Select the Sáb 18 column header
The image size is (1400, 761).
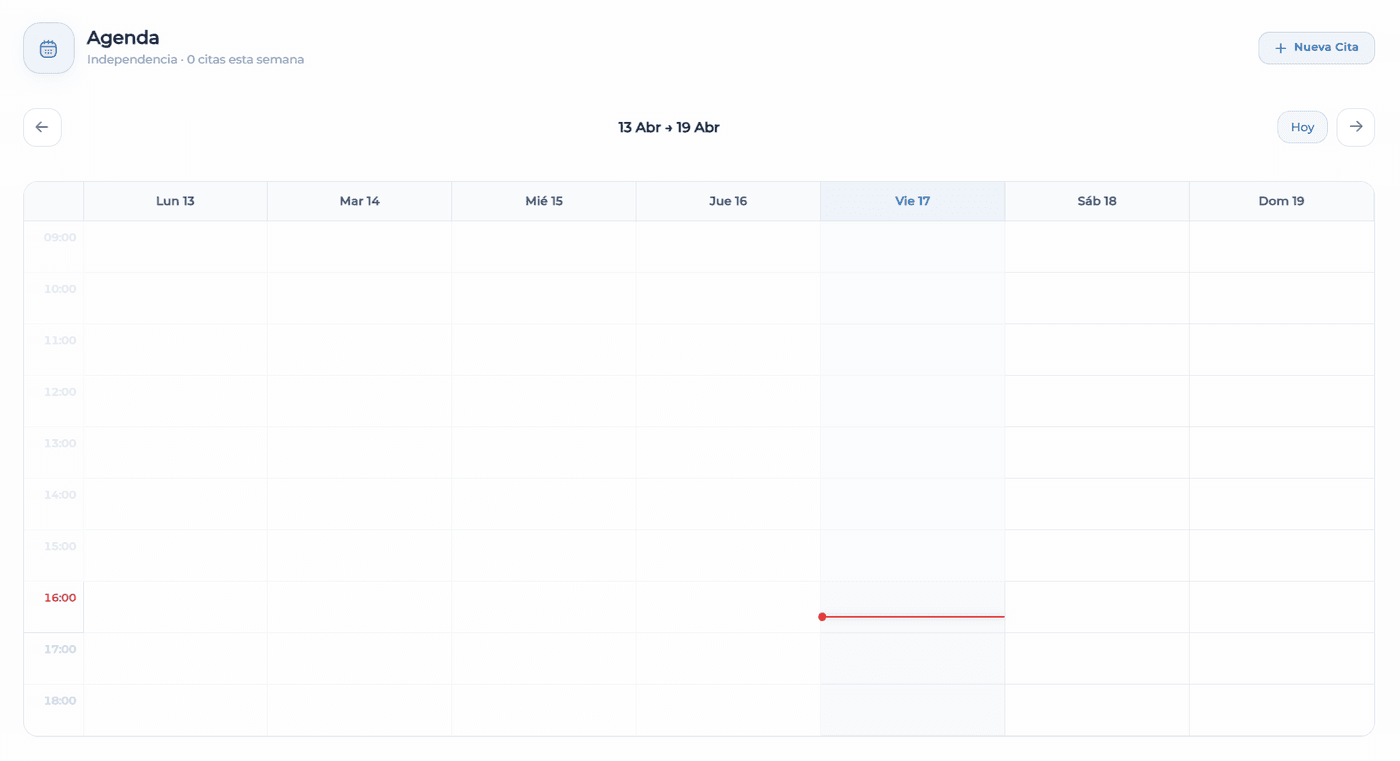click(x=1096, y=201)
